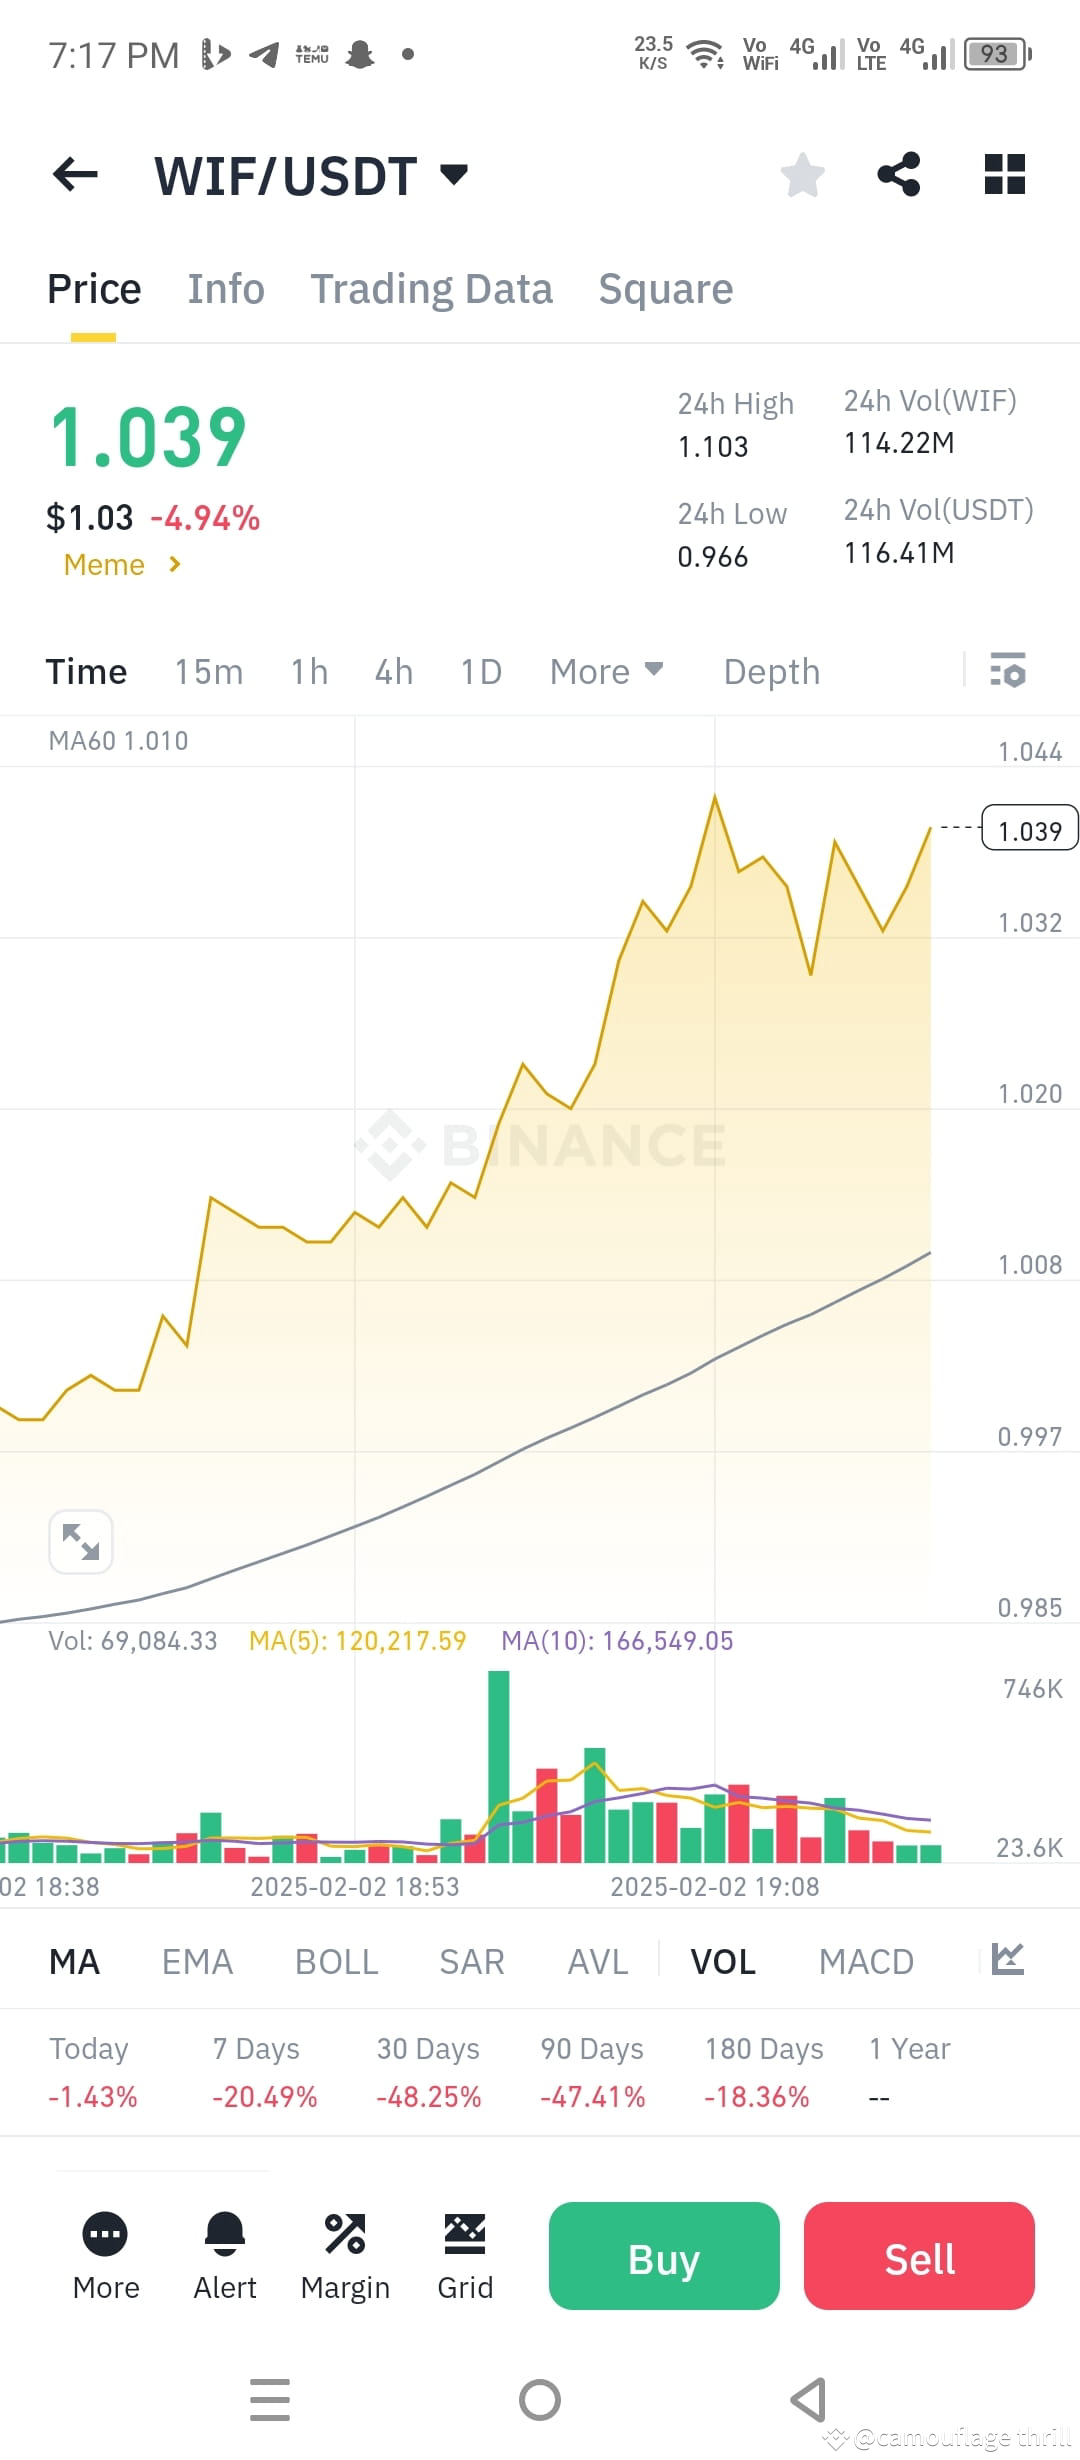Open the grid layout icon top right
1080x2460 pixels.
pos(1003,174)
